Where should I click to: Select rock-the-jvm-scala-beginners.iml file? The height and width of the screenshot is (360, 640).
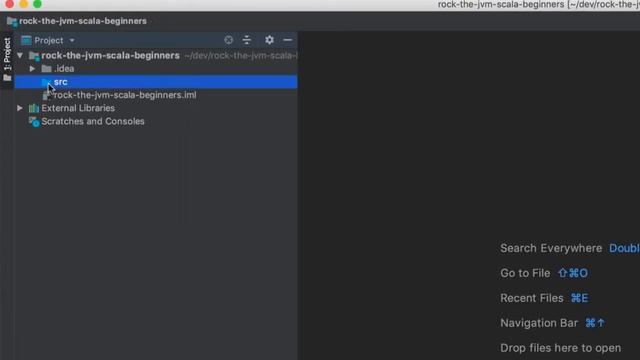pyautogui.click(x=125, y=95)
